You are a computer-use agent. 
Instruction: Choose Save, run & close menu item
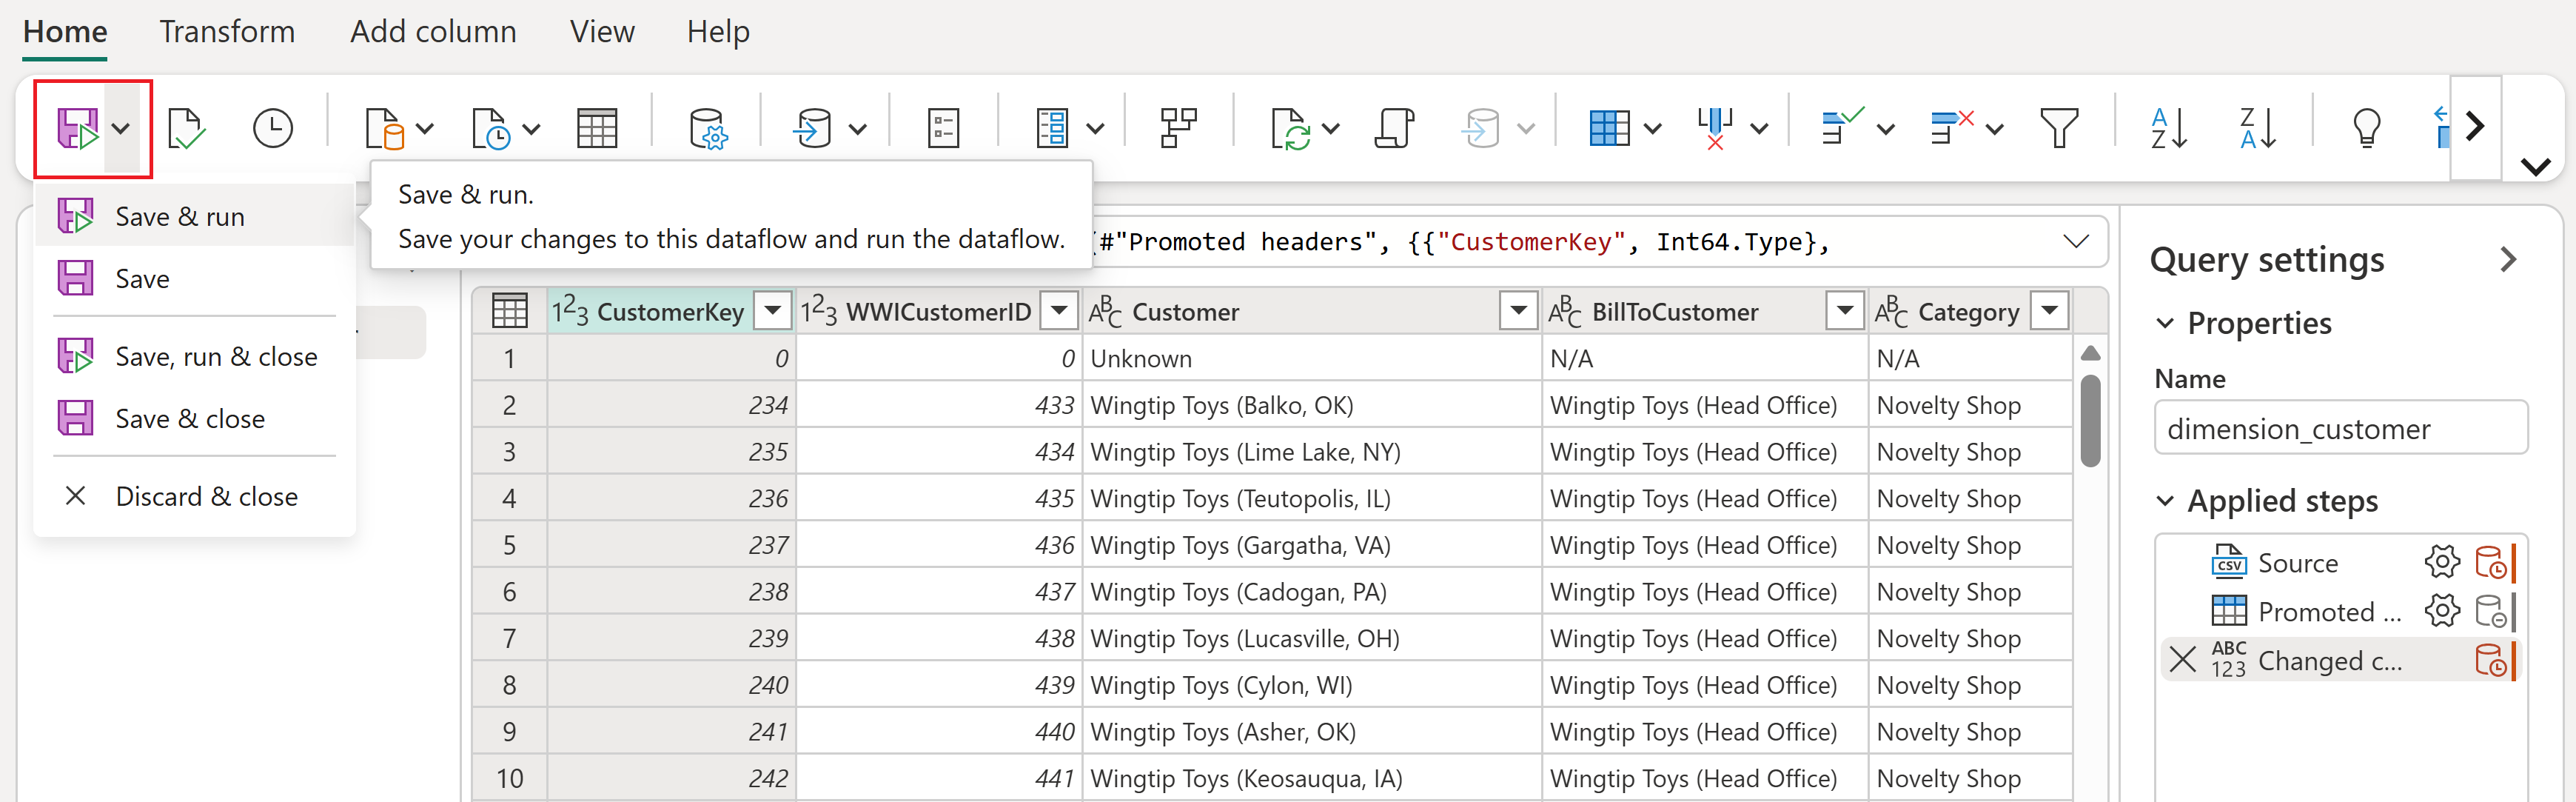pos(215,356)
